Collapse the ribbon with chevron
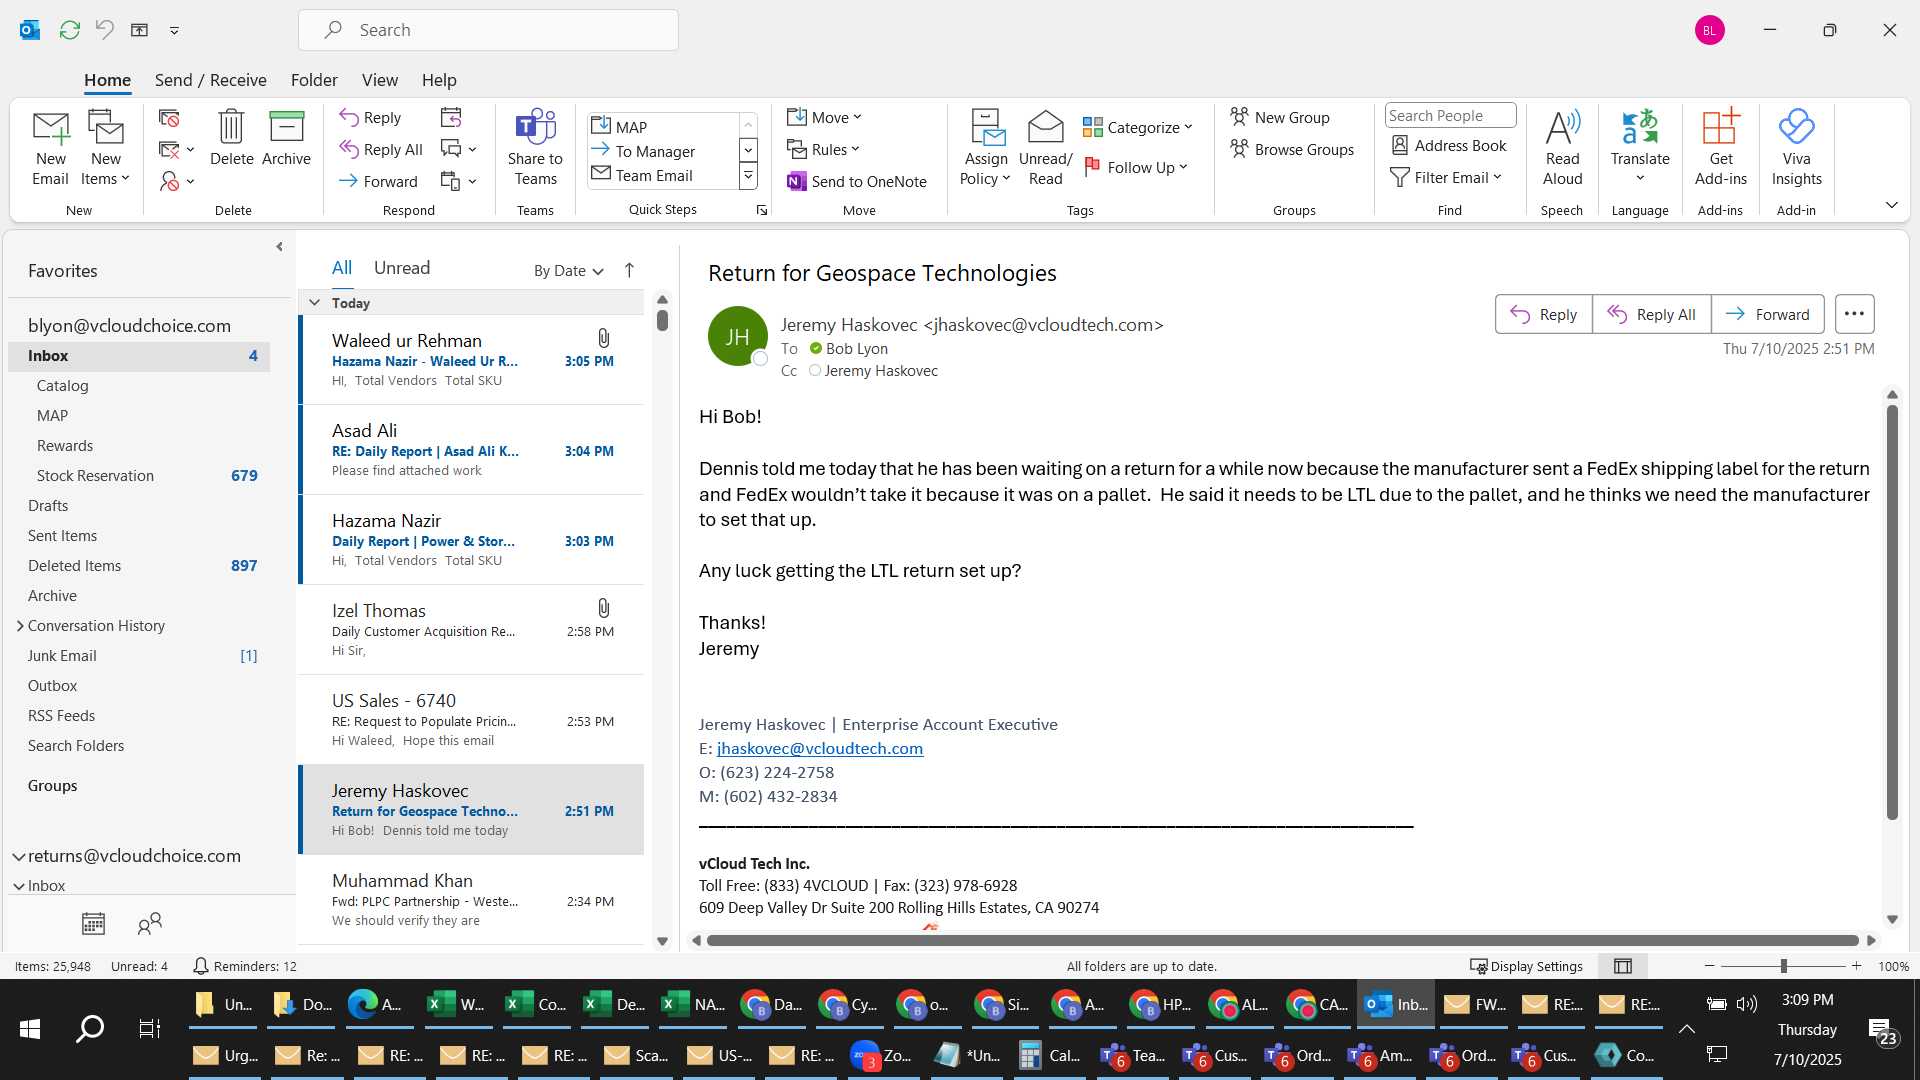The width and height of the screenshot is (1920, 1080). (1891, 205)
